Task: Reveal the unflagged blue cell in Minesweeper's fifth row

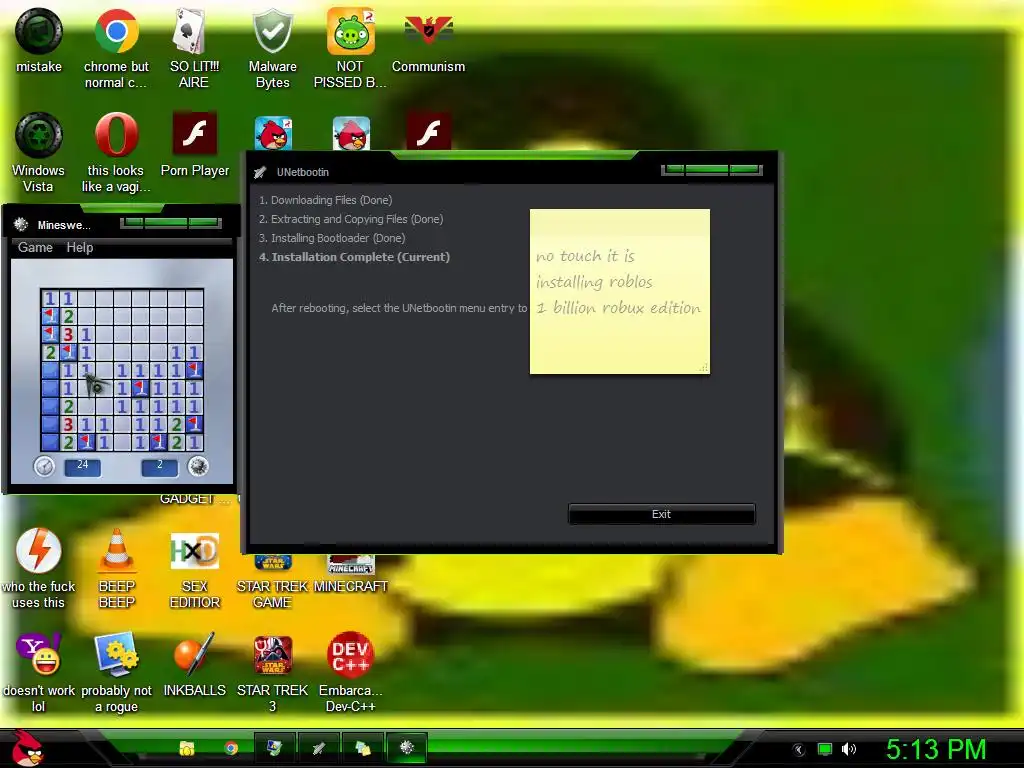Action: coord(50,370)
